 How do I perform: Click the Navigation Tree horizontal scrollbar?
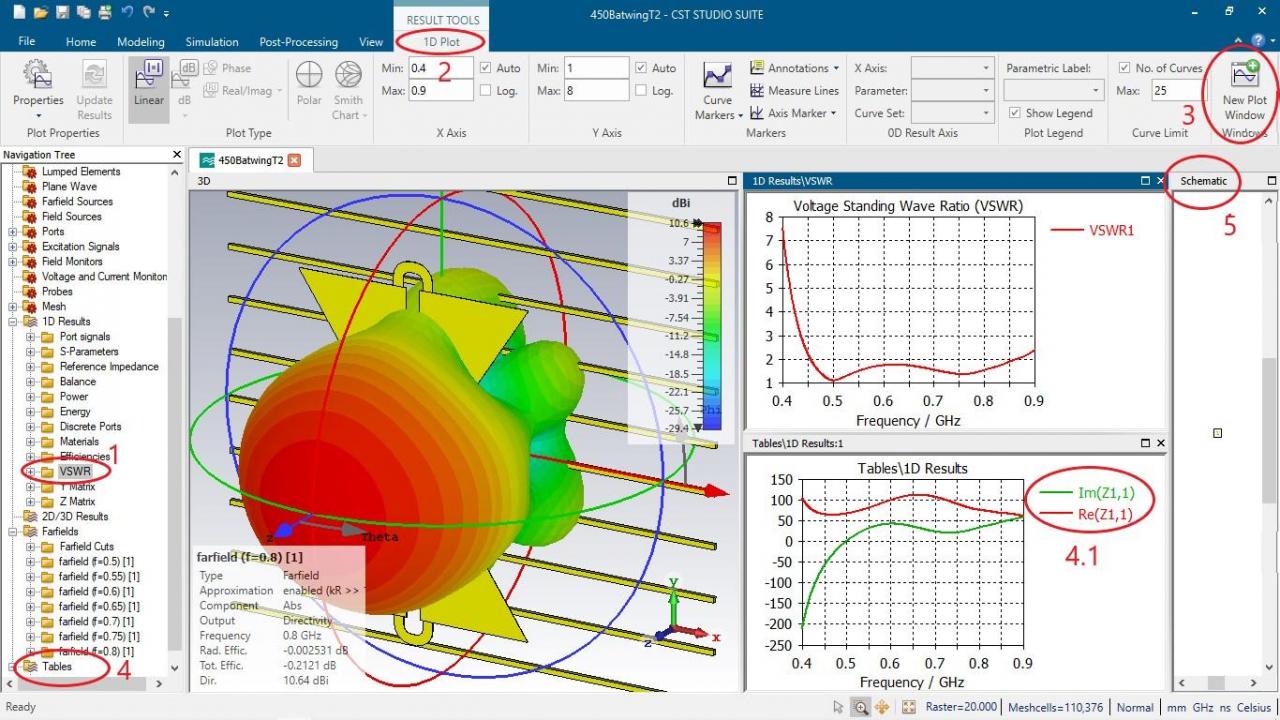85,683
